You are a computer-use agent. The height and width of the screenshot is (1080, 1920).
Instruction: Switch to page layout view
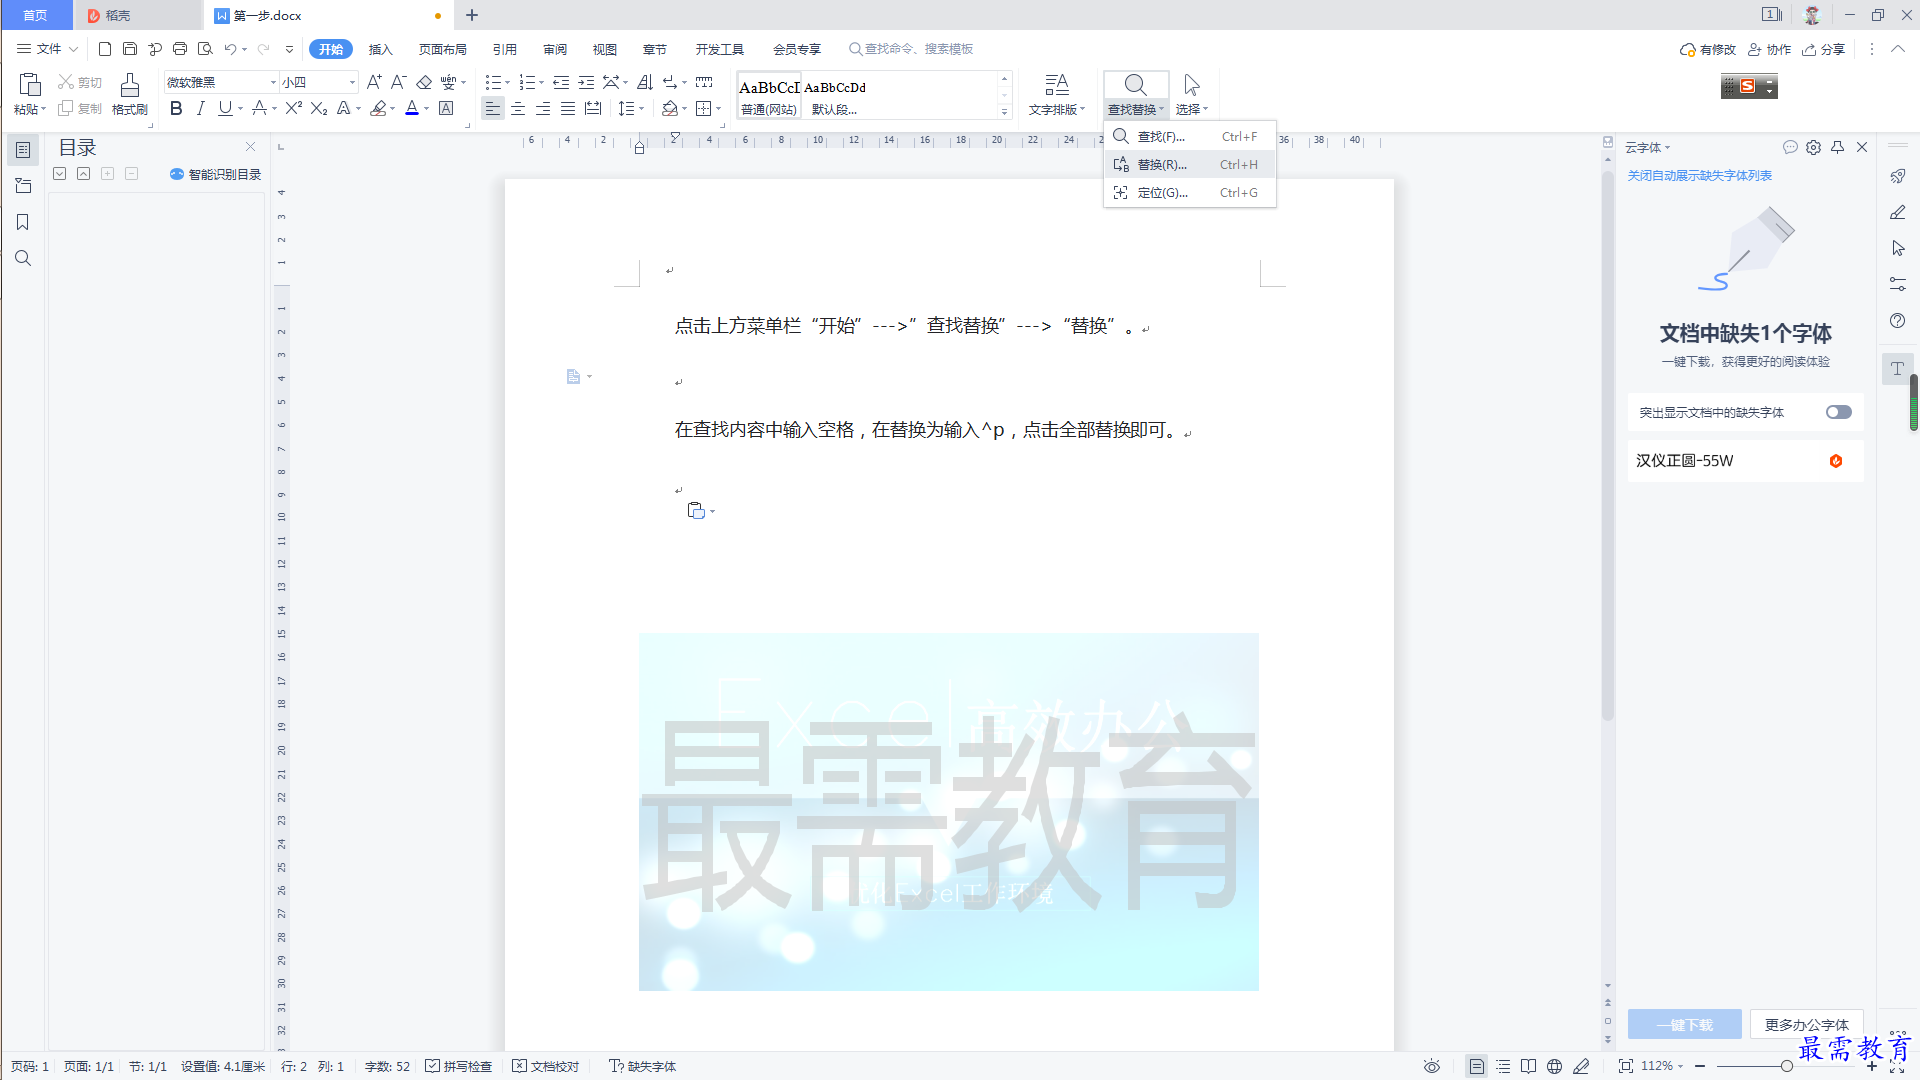tap(1477, 1066)
